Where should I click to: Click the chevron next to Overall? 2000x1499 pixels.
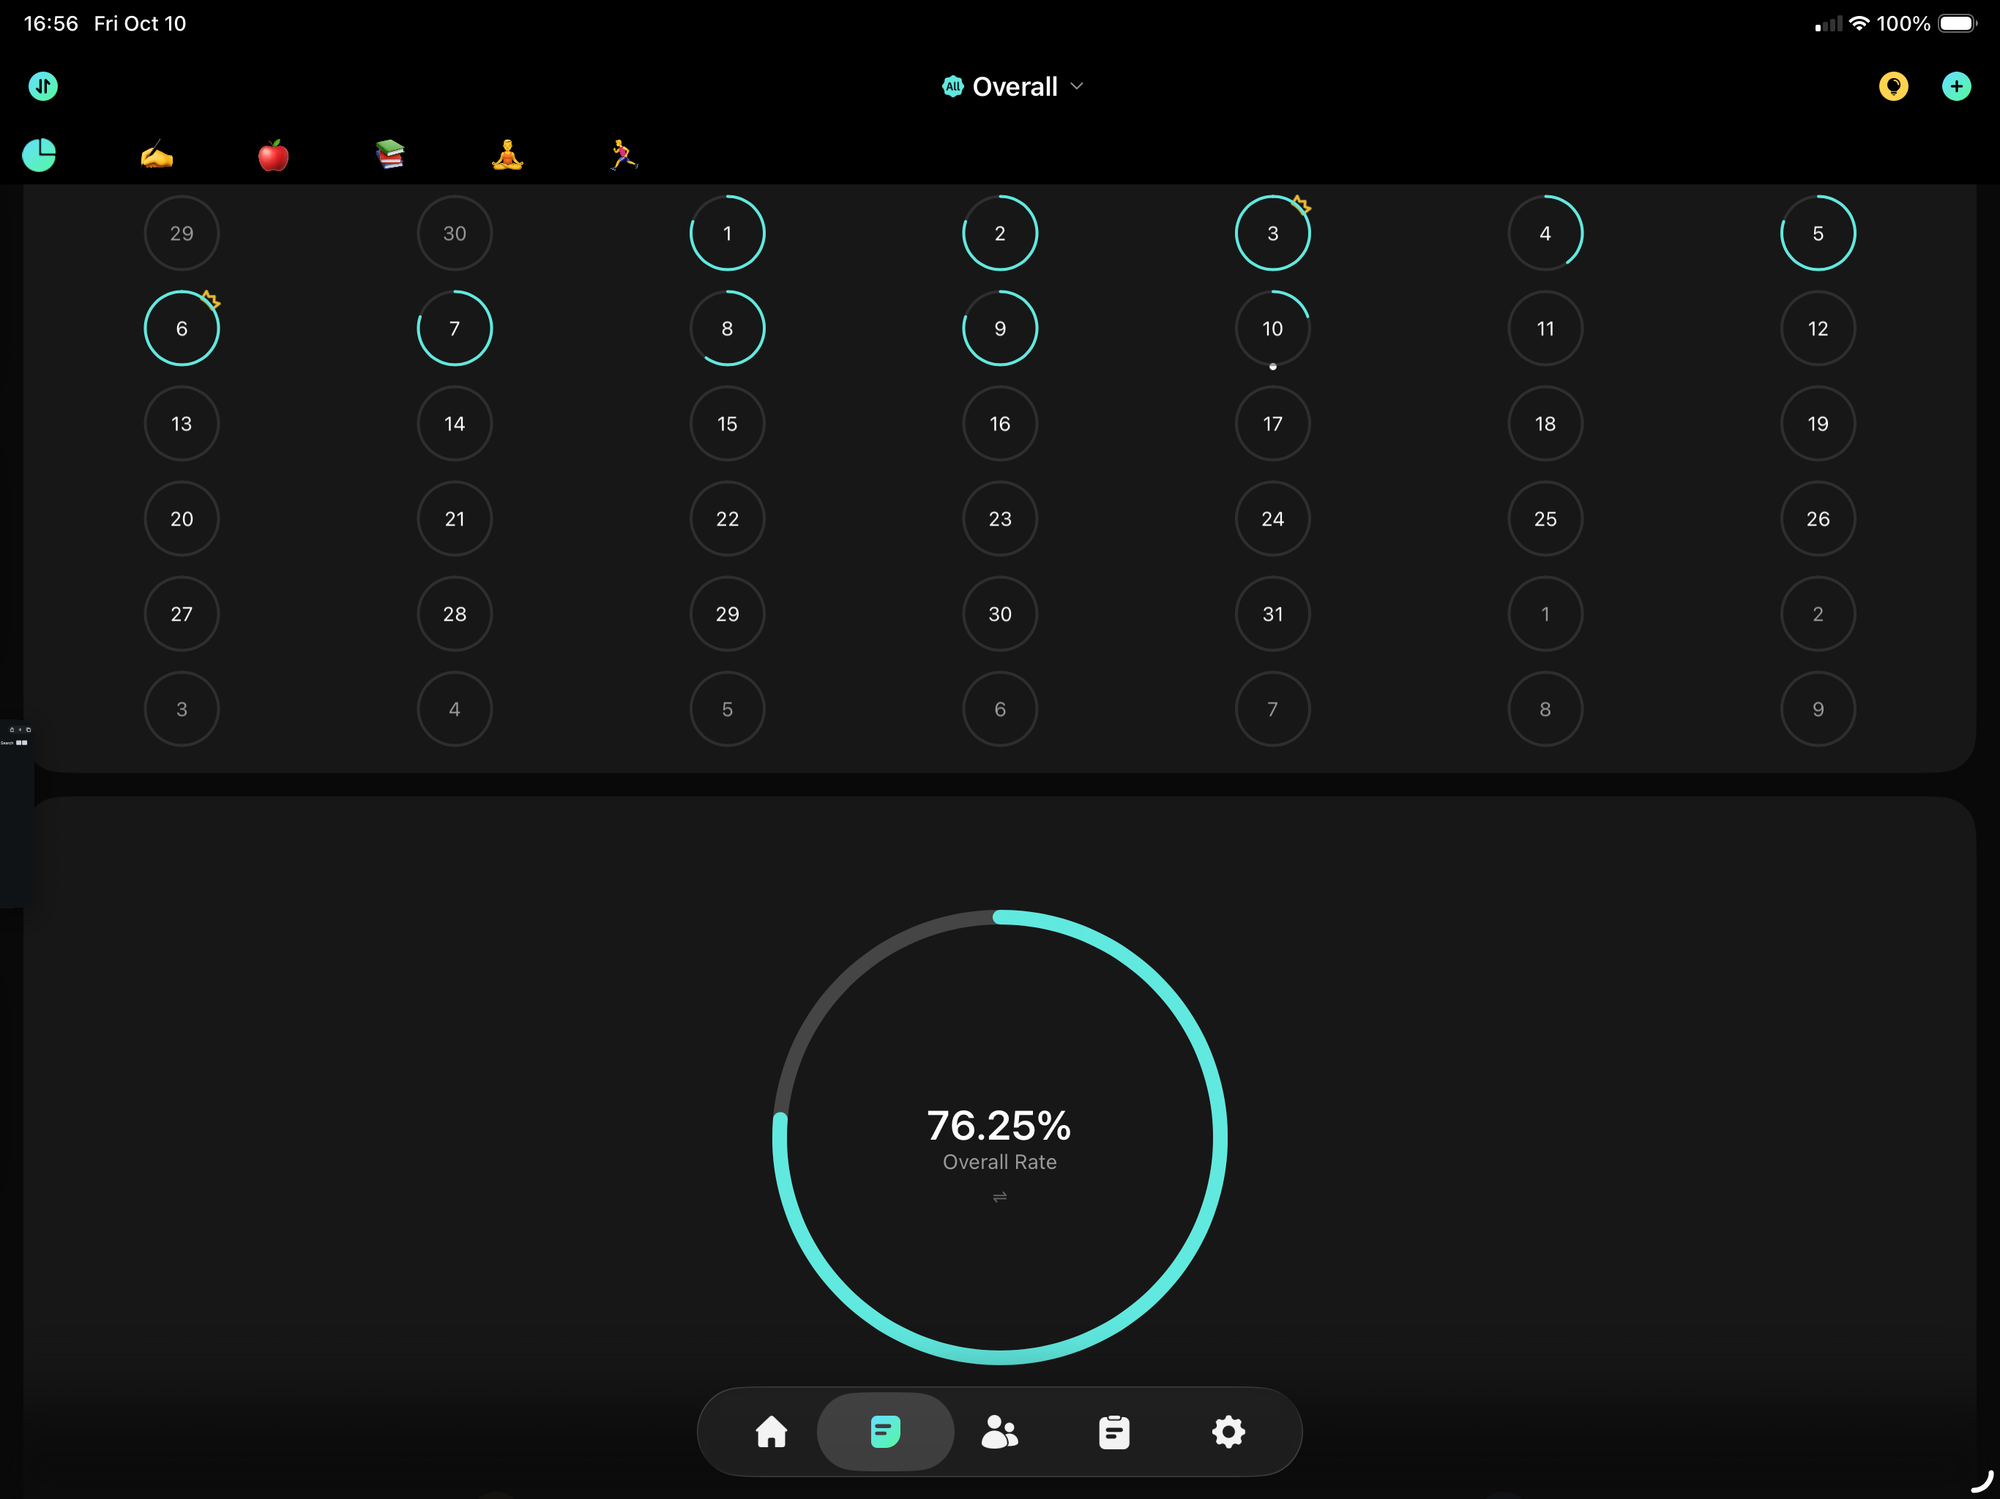point(1077,86)
